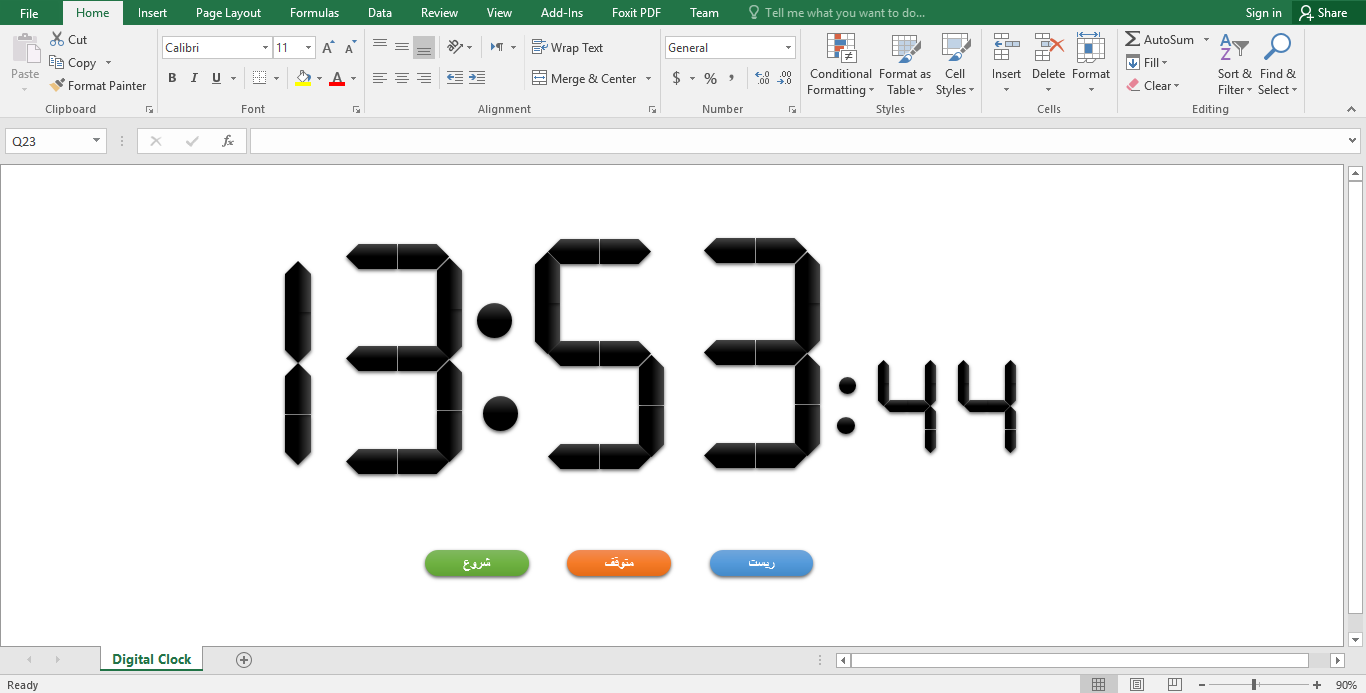
Task: Expand the Calibri font name dropdown
Action: [265, 48]
